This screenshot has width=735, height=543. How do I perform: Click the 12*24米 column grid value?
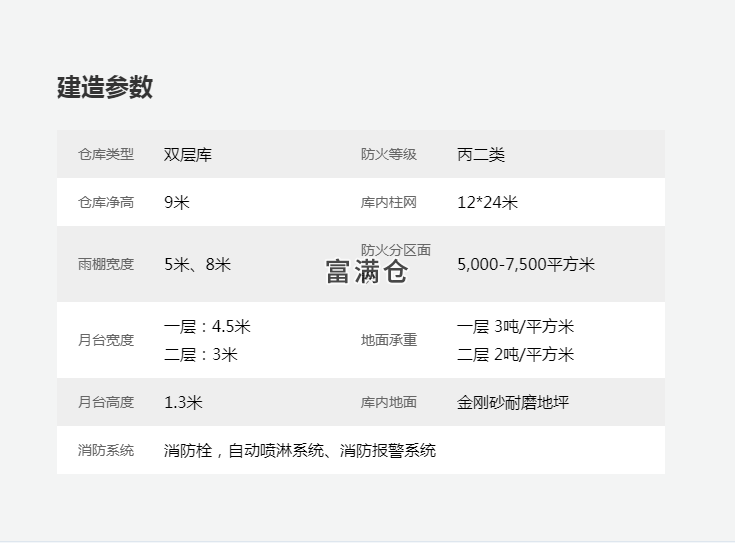coord(487,202)
